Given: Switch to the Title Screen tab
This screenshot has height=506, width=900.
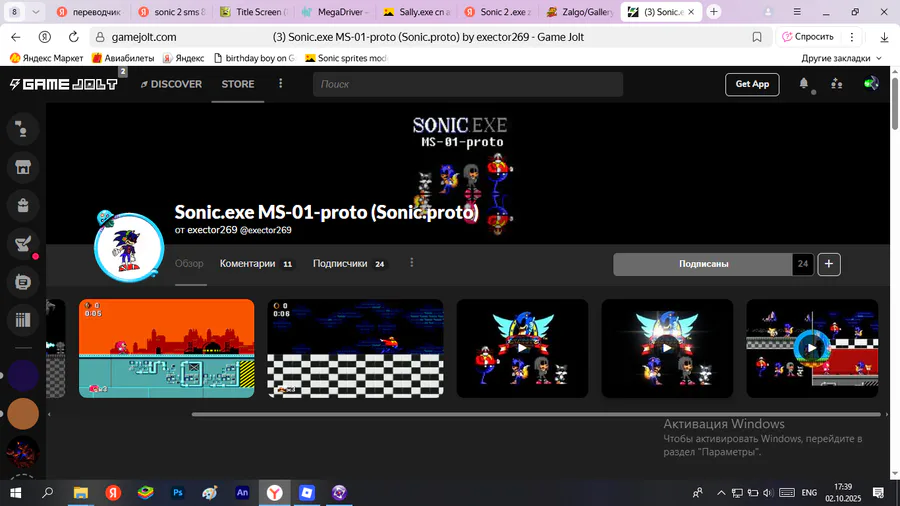Looking at the screenshot, I should click(x=253, y=11).
